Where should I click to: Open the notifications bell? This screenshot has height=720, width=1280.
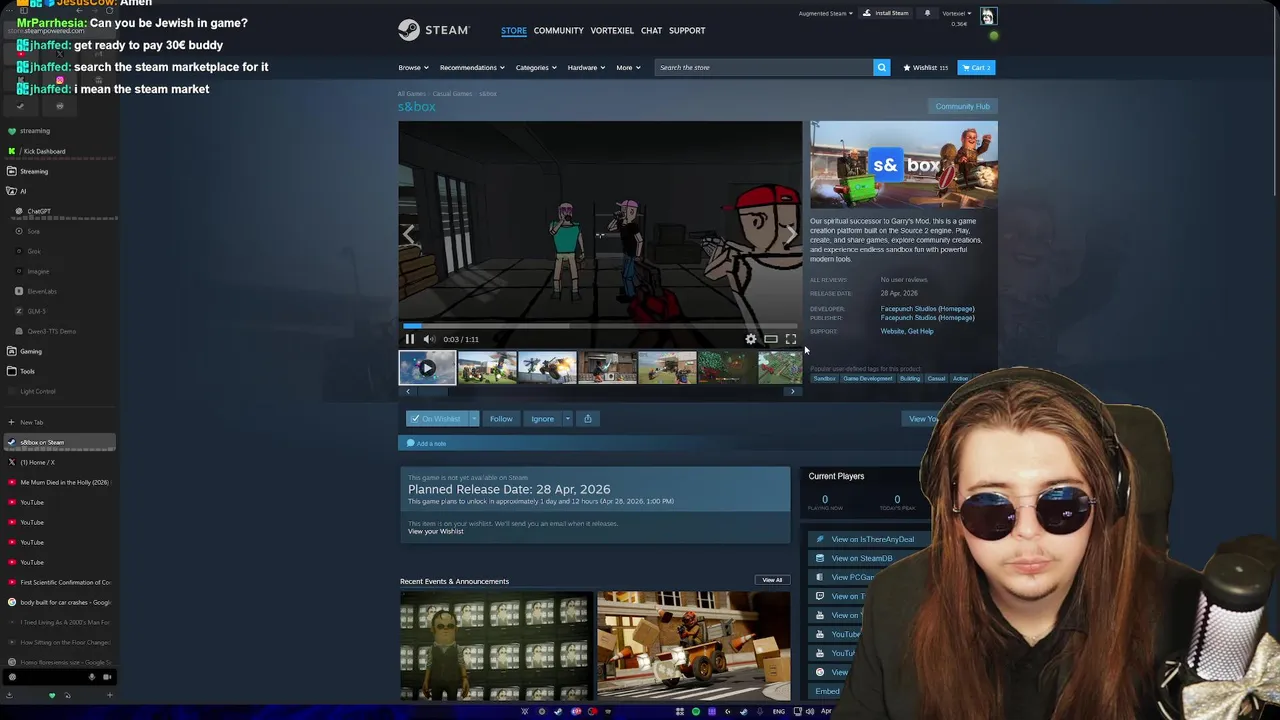(927, 13)
